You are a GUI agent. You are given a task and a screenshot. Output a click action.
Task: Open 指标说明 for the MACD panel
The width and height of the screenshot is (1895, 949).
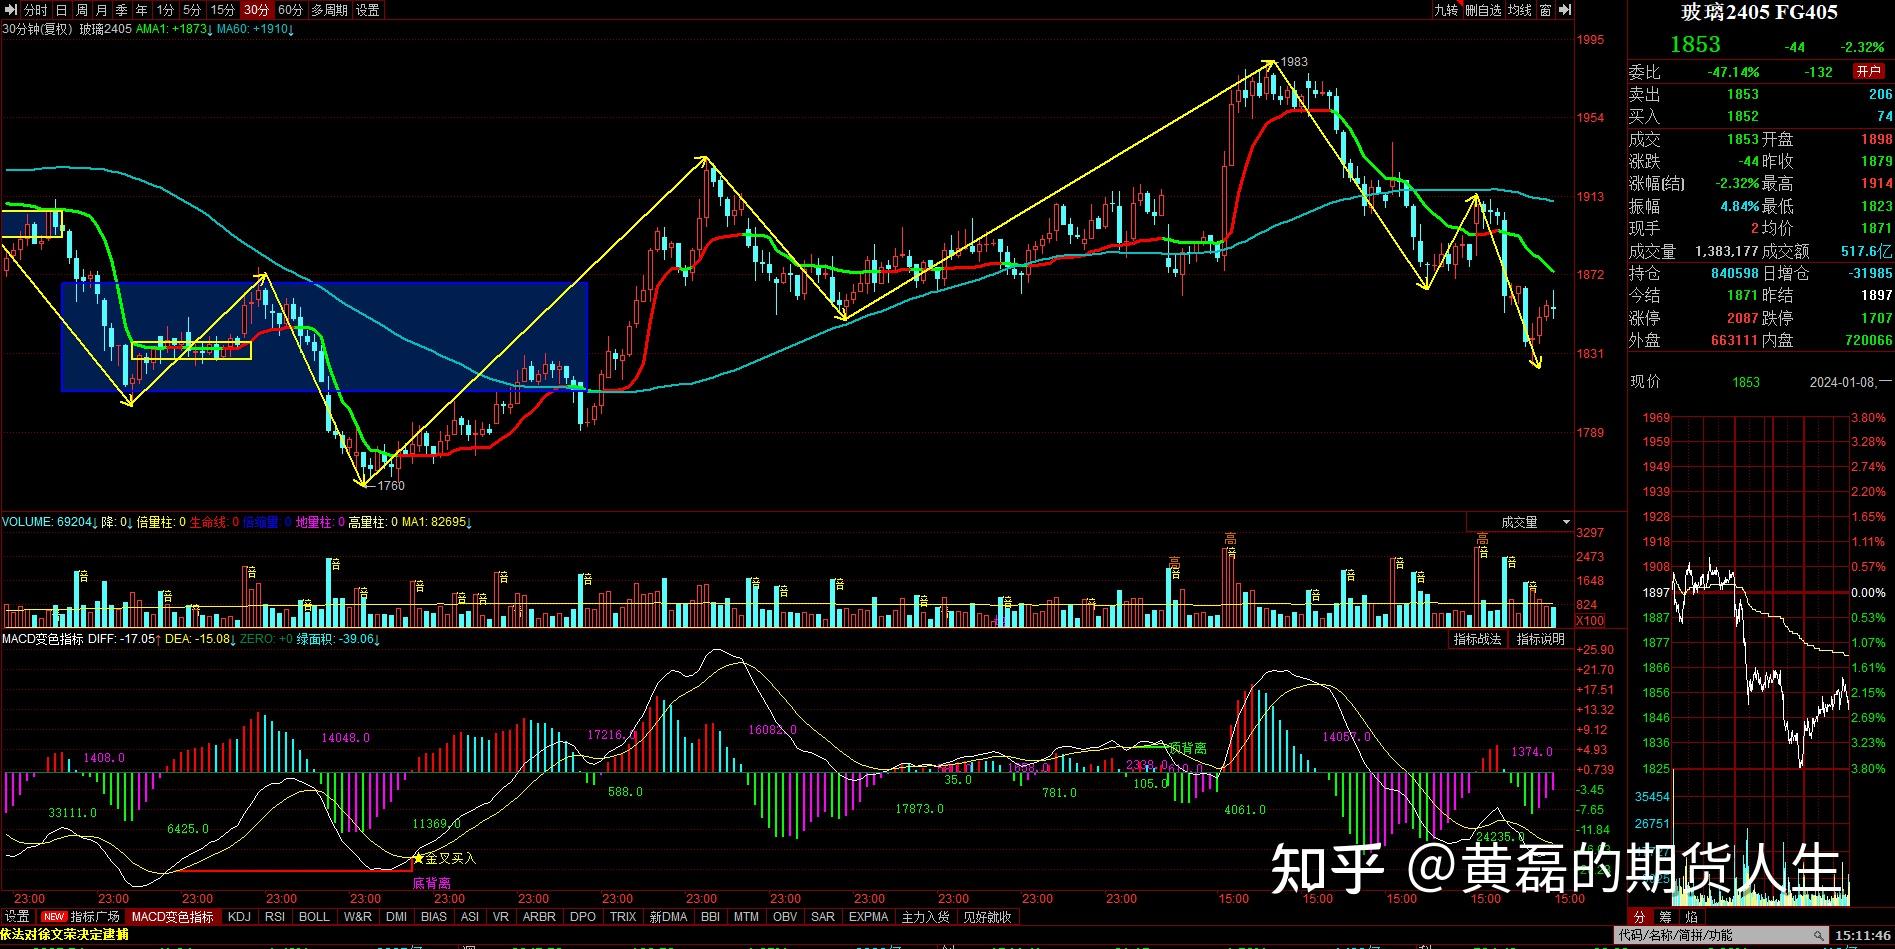(1540, 639)
